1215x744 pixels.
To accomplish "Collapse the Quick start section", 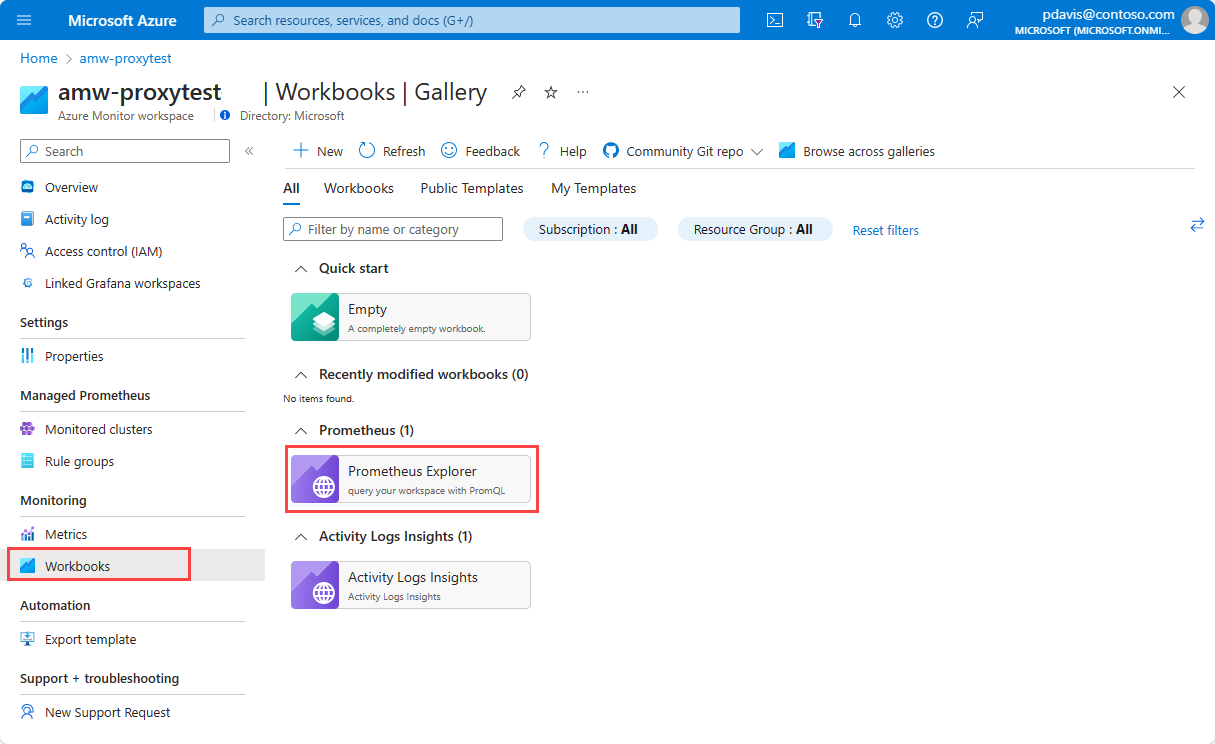I will [300, 268].
